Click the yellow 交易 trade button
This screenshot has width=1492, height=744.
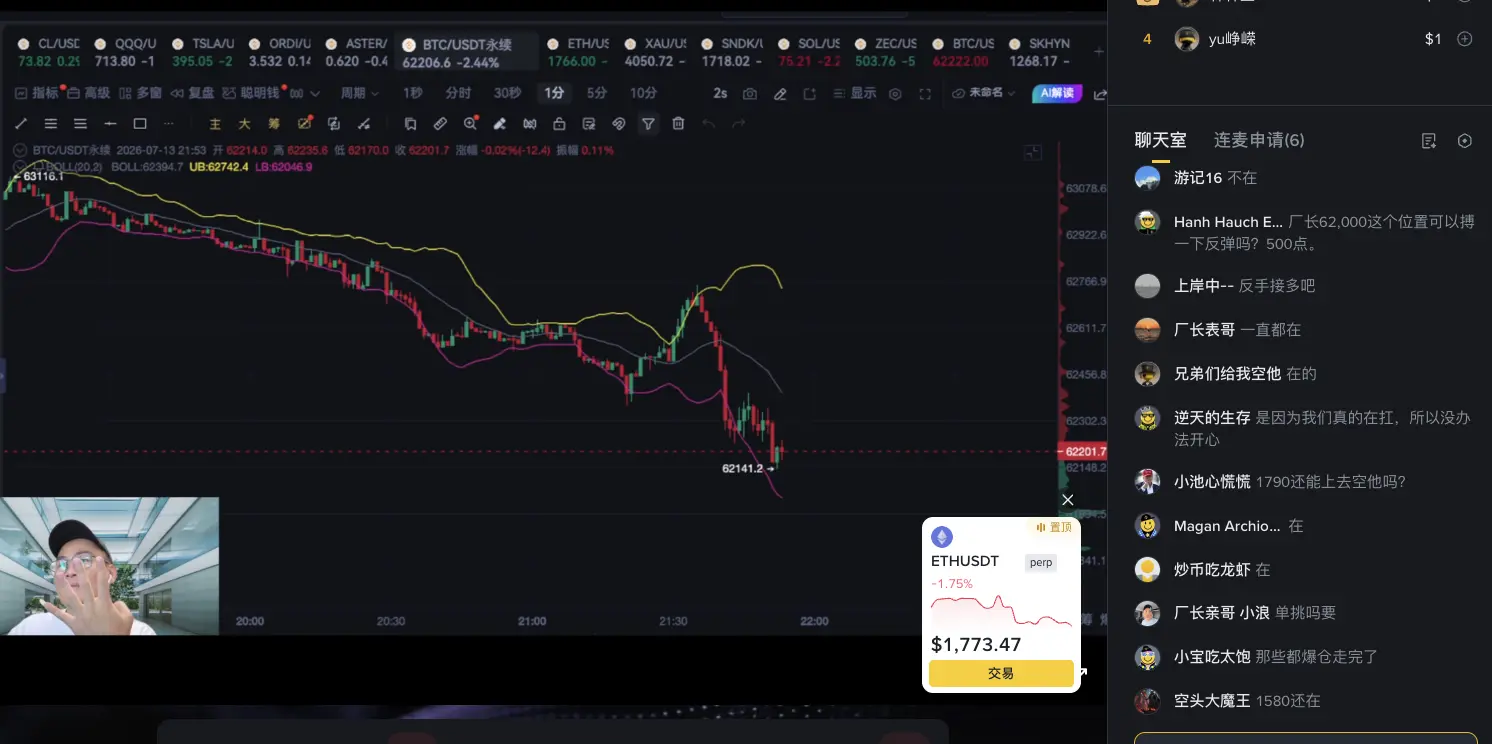pos(1001,674)
